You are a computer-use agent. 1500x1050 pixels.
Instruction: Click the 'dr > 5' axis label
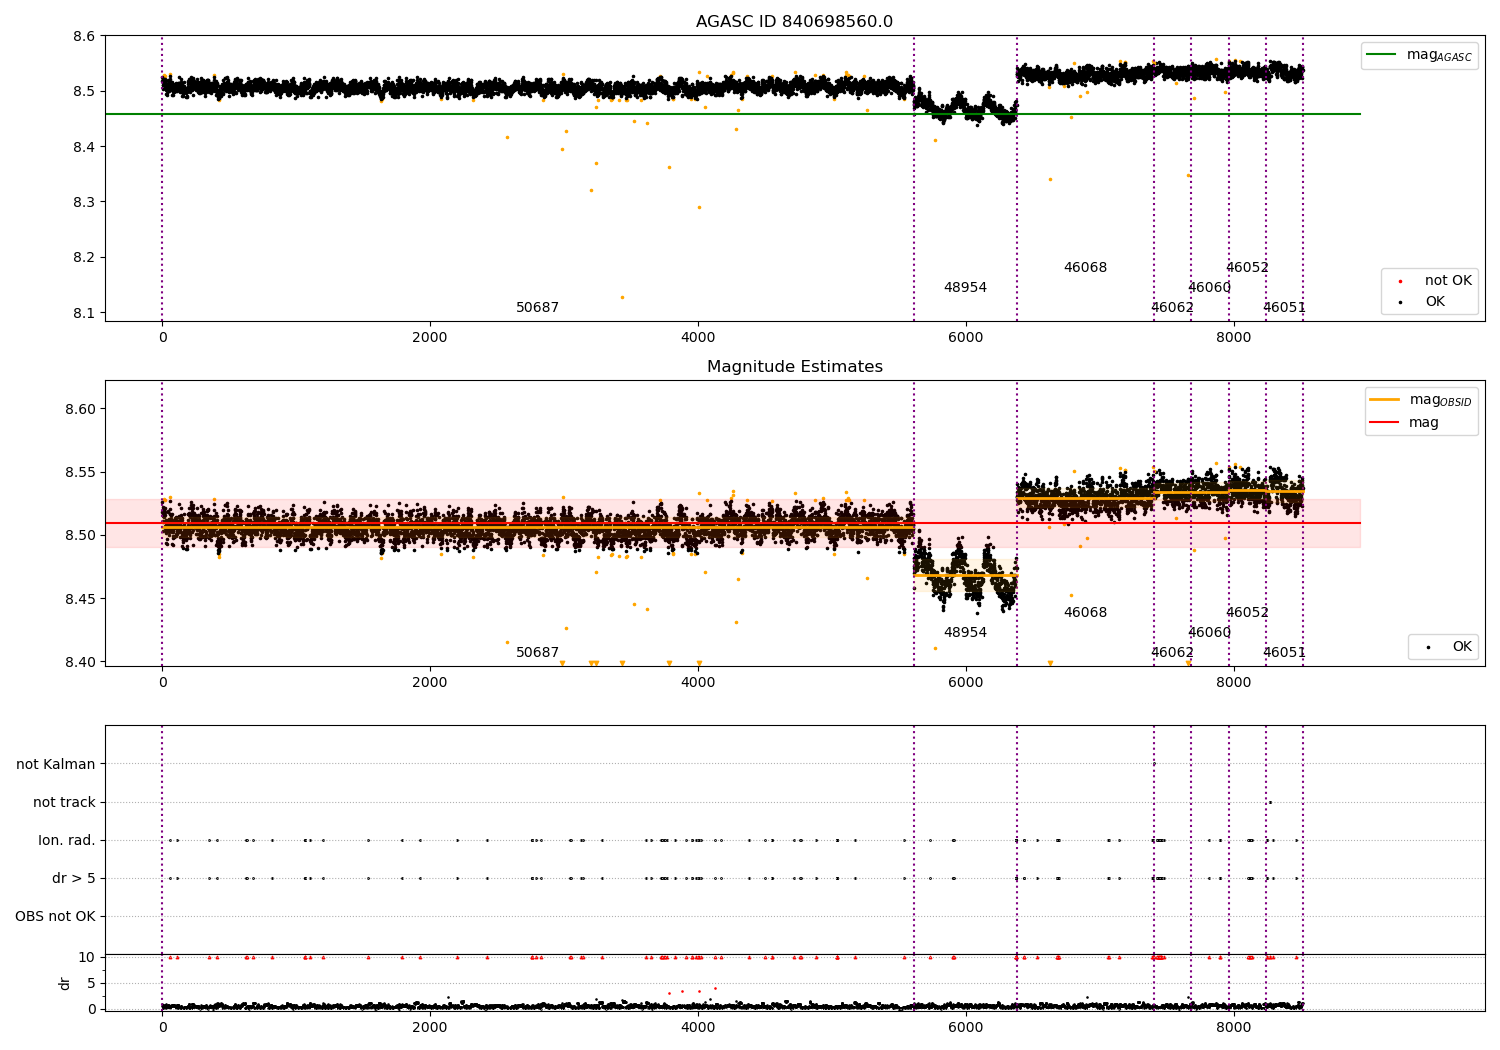point(74,878)
